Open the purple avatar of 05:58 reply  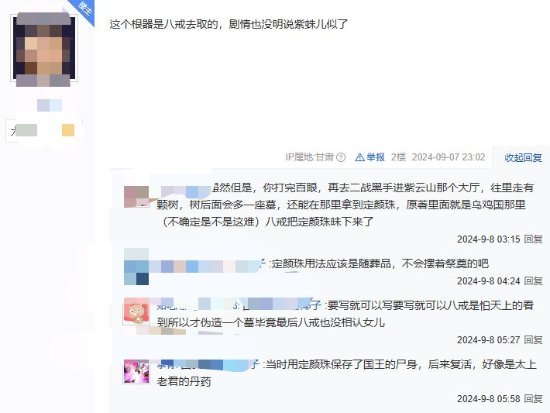coord(136,371)
